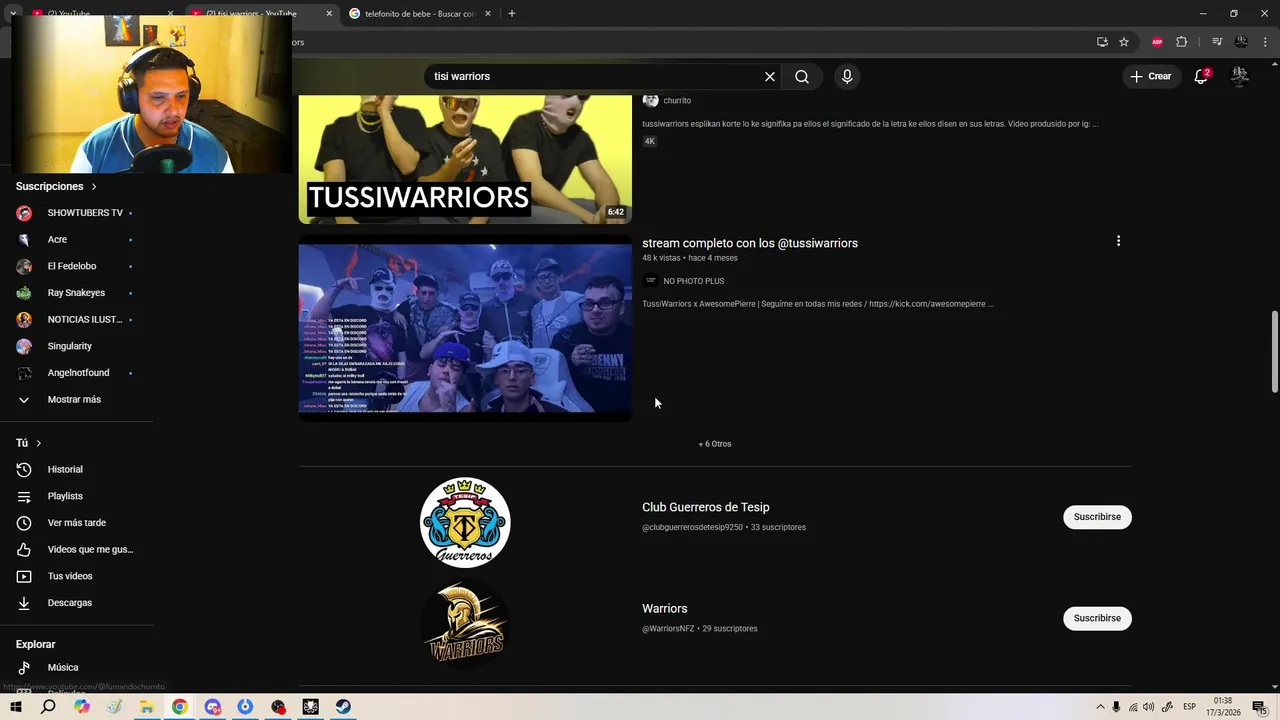This screenshot has width=1280, height=720.
Task: Open churrito channel link
Action: click(x=677, y=101)
